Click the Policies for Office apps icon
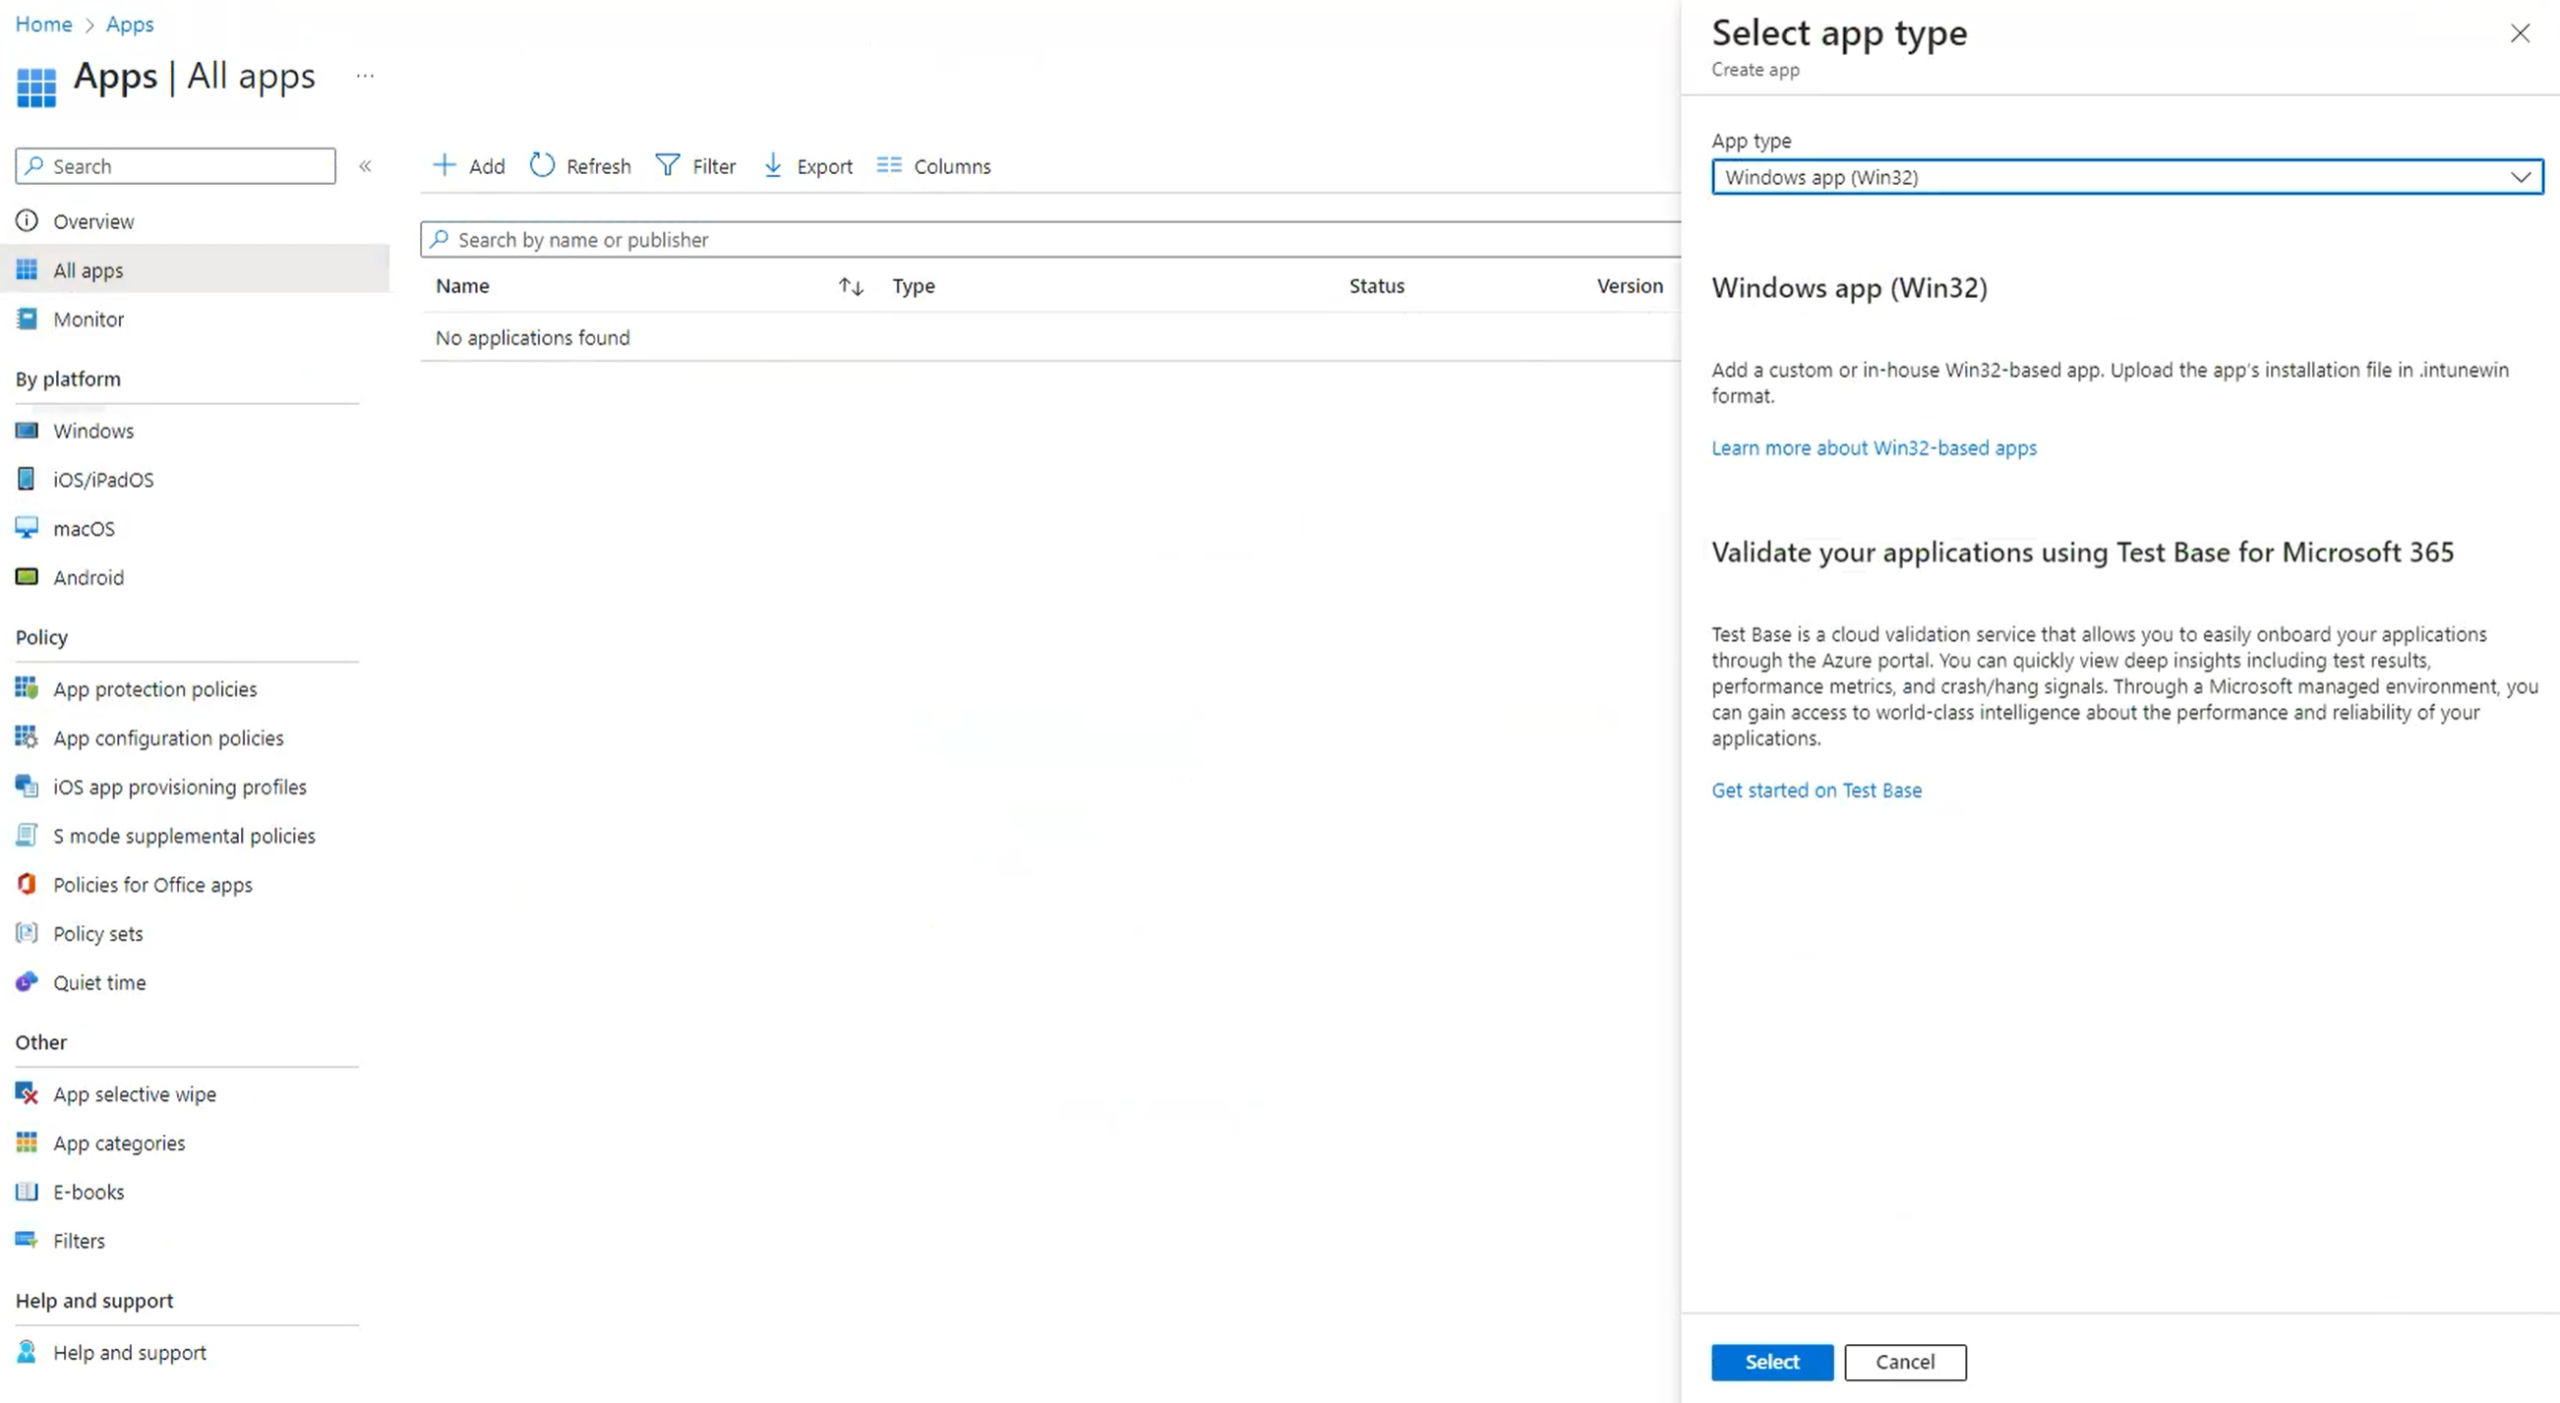The image size is (2560, 1403). (x=27, y=884)
